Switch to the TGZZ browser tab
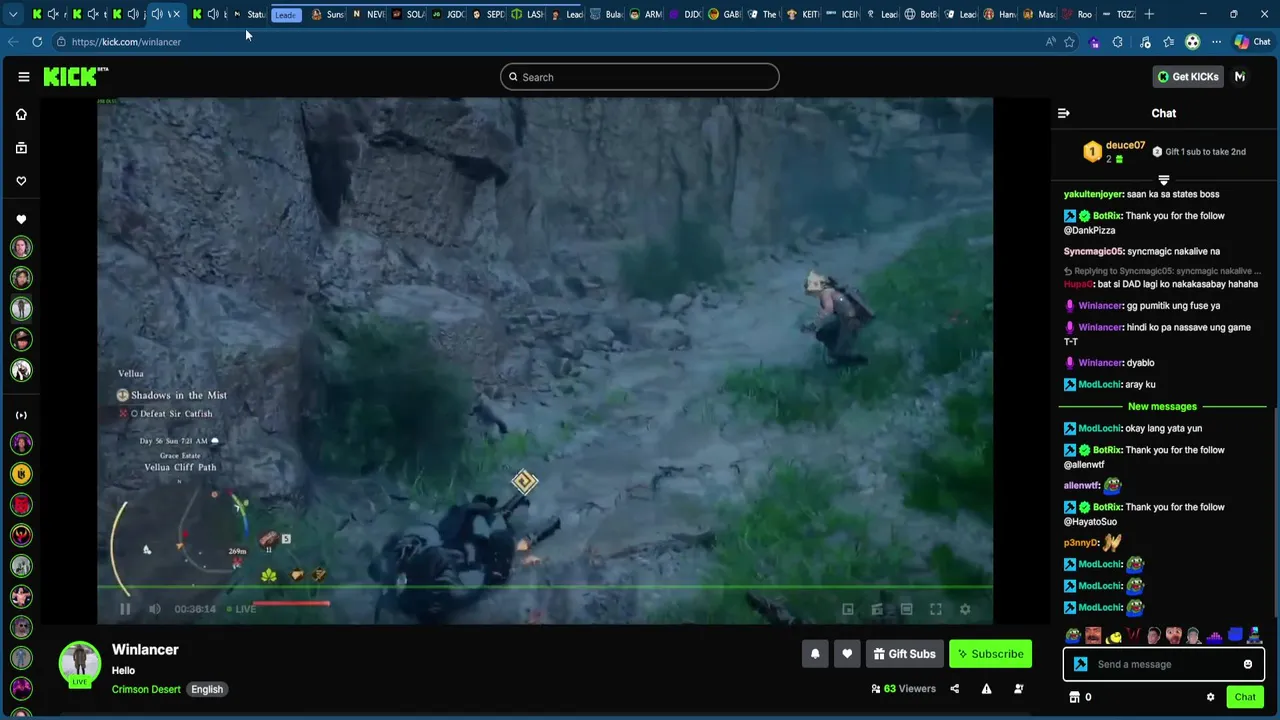Image resolution: width=1280 pixels, height=720 pixels. [x=1117, y=14]
